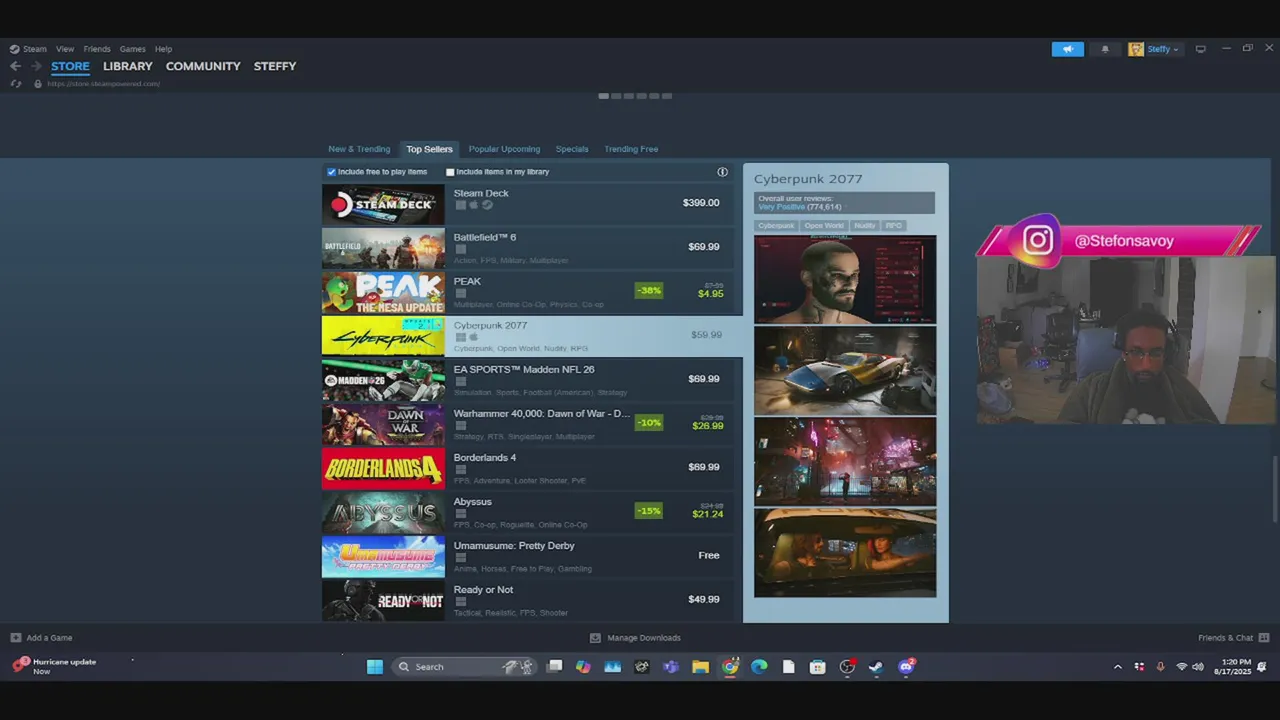Open the blue announcements megaphone button

pyautogui.click(x=1067, y=49)
